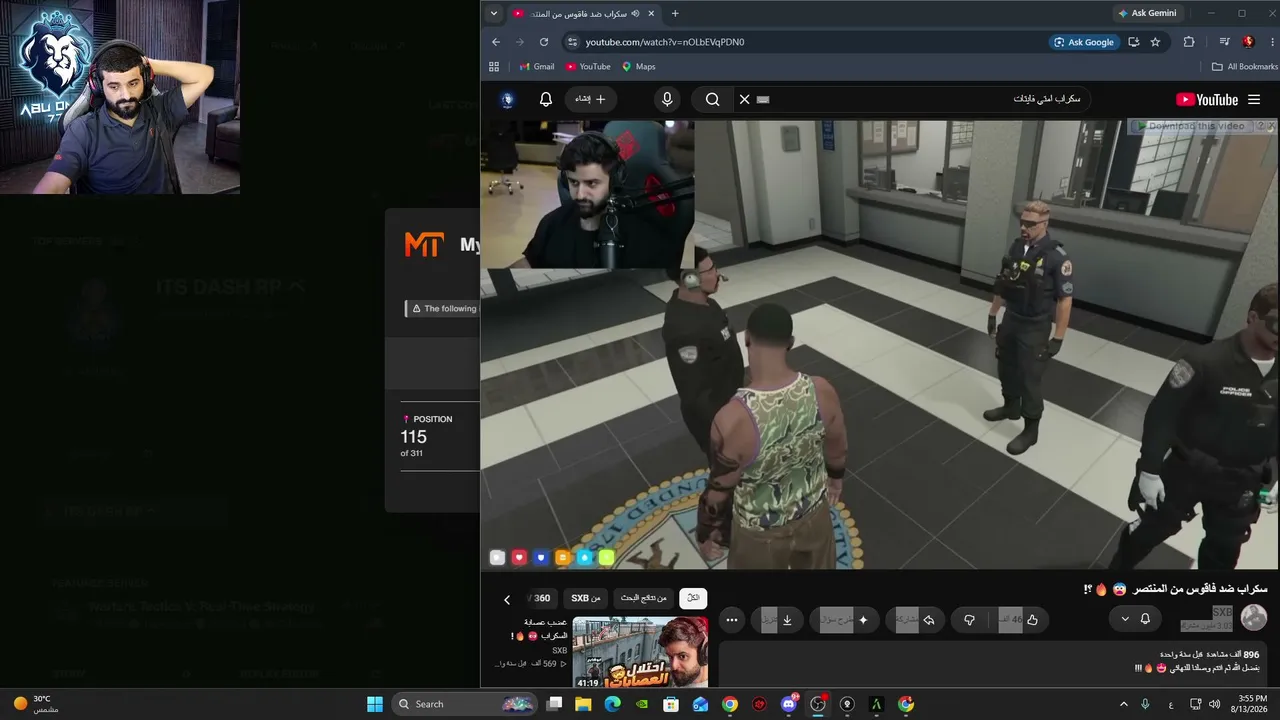Open OBS Studio from taskbar
Viewport: 1280px width, 720px height.
(818, 704)
